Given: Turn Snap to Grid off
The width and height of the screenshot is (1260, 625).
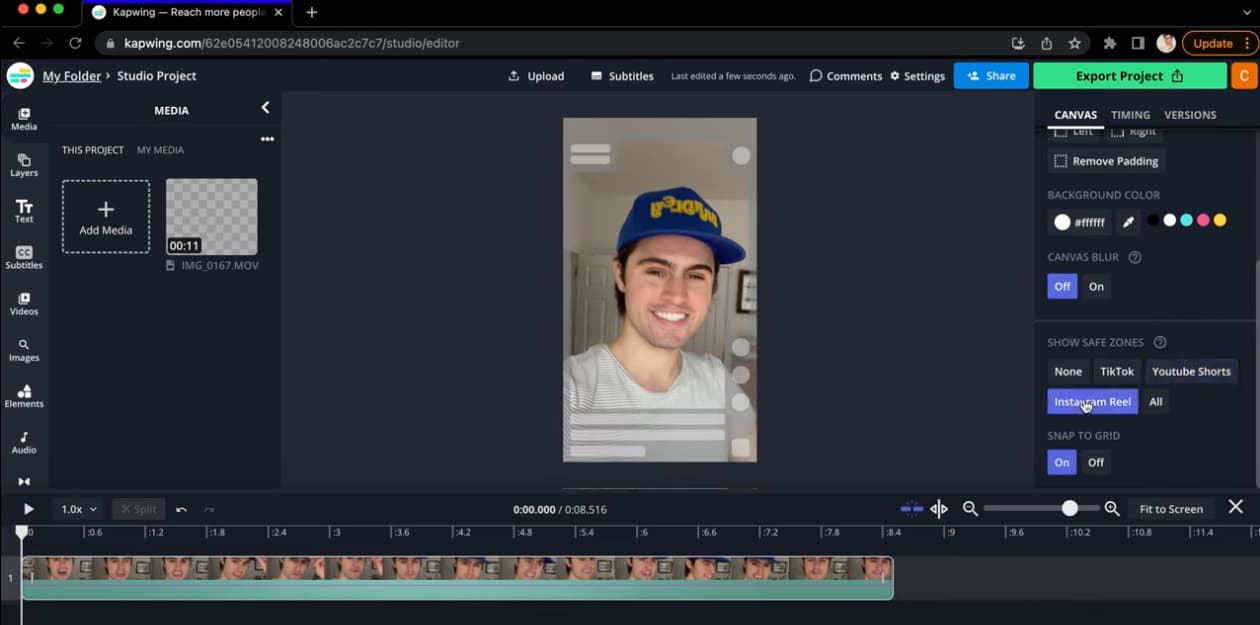Looking at the screenshot, I should pyautogui.click(x=1096, y=462).
